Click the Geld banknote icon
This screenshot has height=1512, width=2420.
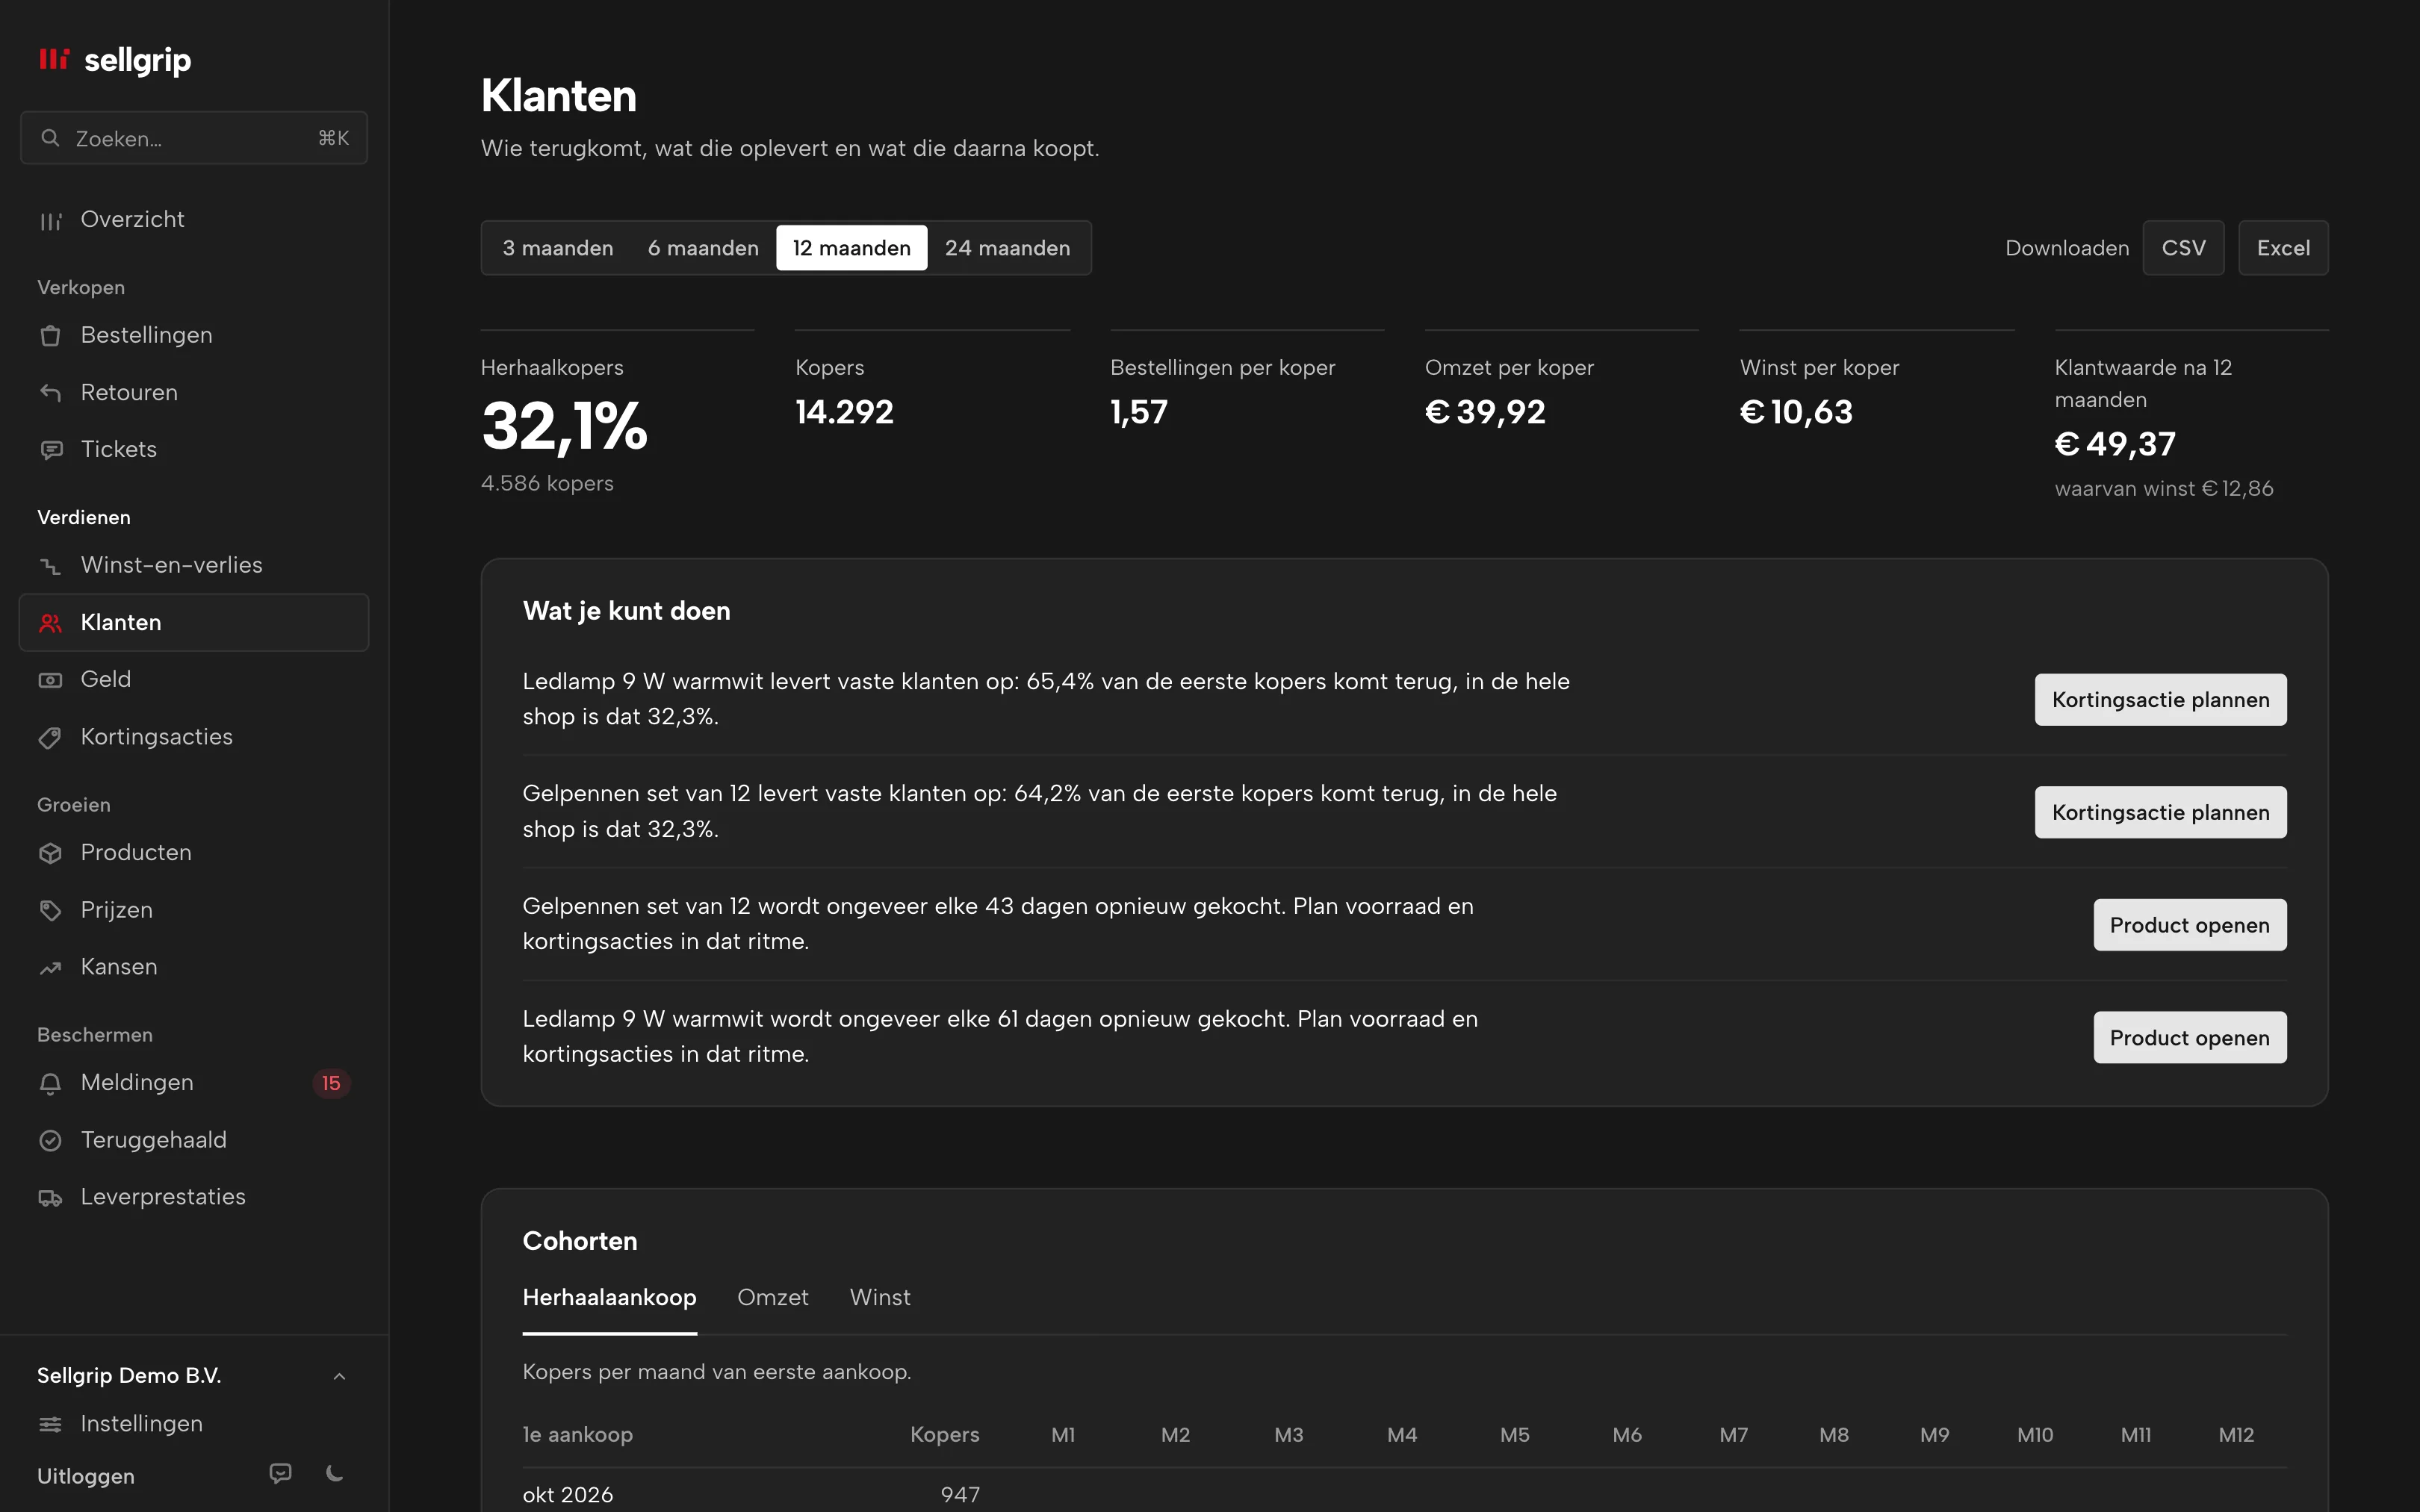click(x=50, y=680)
